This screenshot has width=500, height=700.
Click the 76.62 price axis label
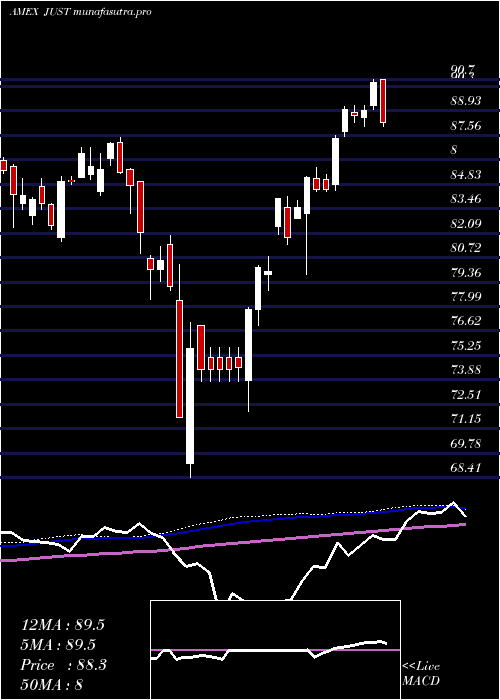(x=466, y=321)
